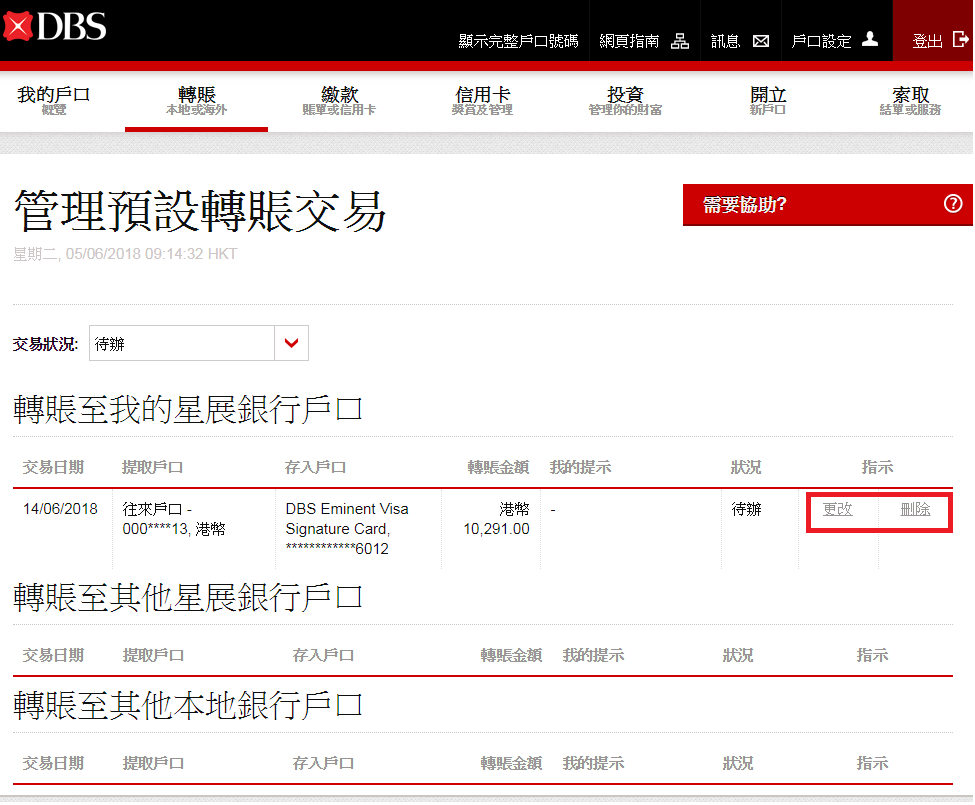This screenshot has height=805, width=975.
Task: Click the DBS logo
Action: tap(55, 27)
